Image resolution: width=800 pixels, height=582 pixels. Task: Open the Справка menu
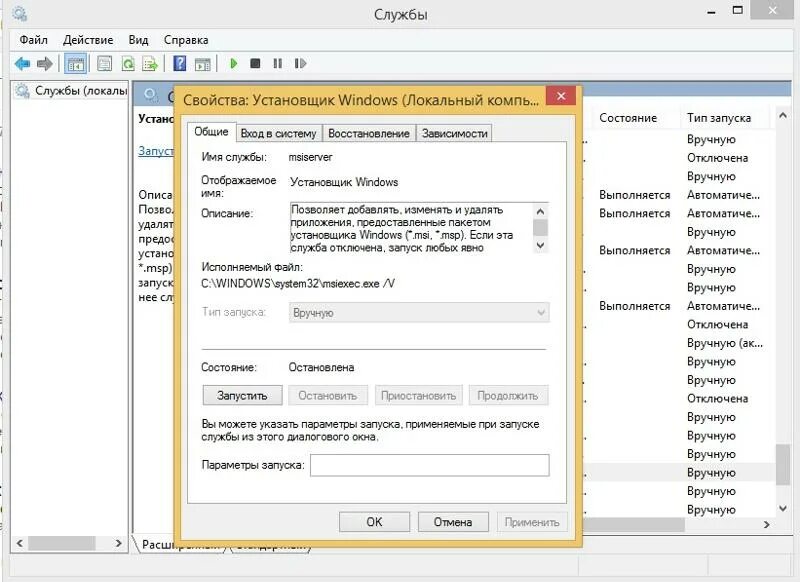click(186, 40)
